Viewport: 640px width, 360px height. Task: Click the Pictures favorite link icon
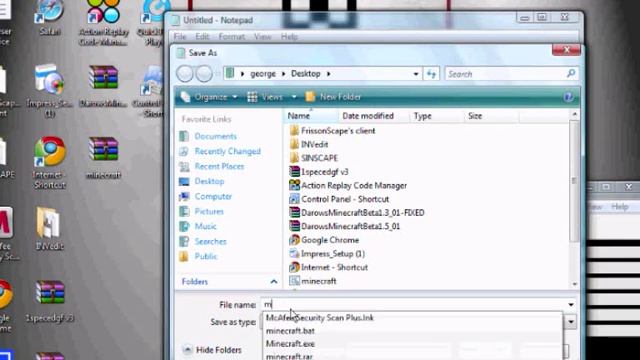184,211
